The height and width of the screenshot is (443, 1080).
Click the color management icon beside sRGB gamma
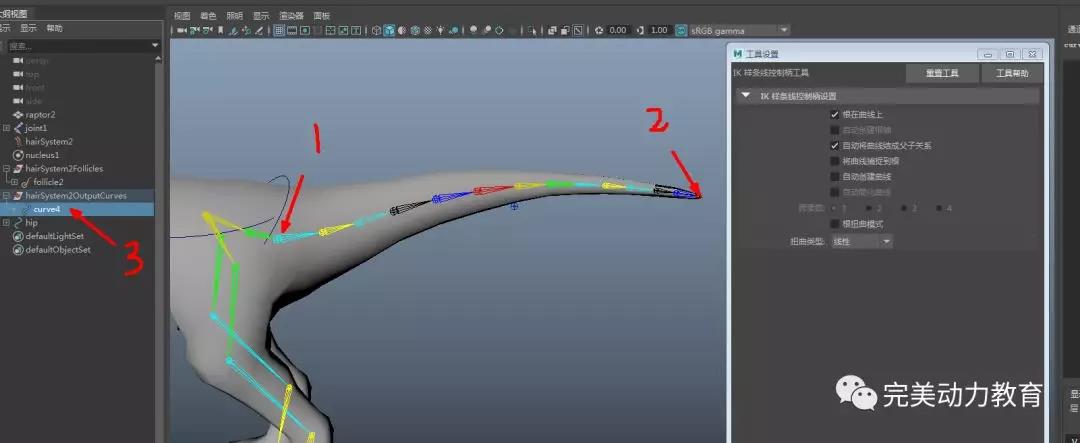coord(682,30)
